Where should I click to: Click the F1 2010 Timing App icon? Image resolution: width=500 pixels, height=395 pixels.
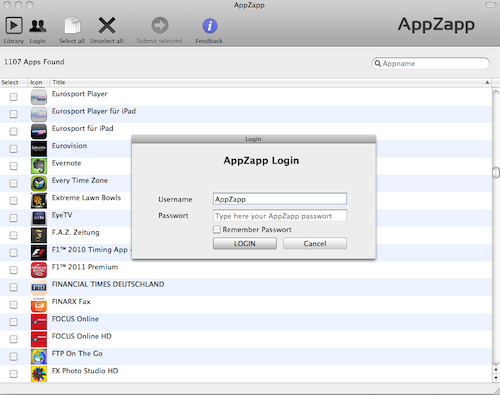(x=39, y=253)
